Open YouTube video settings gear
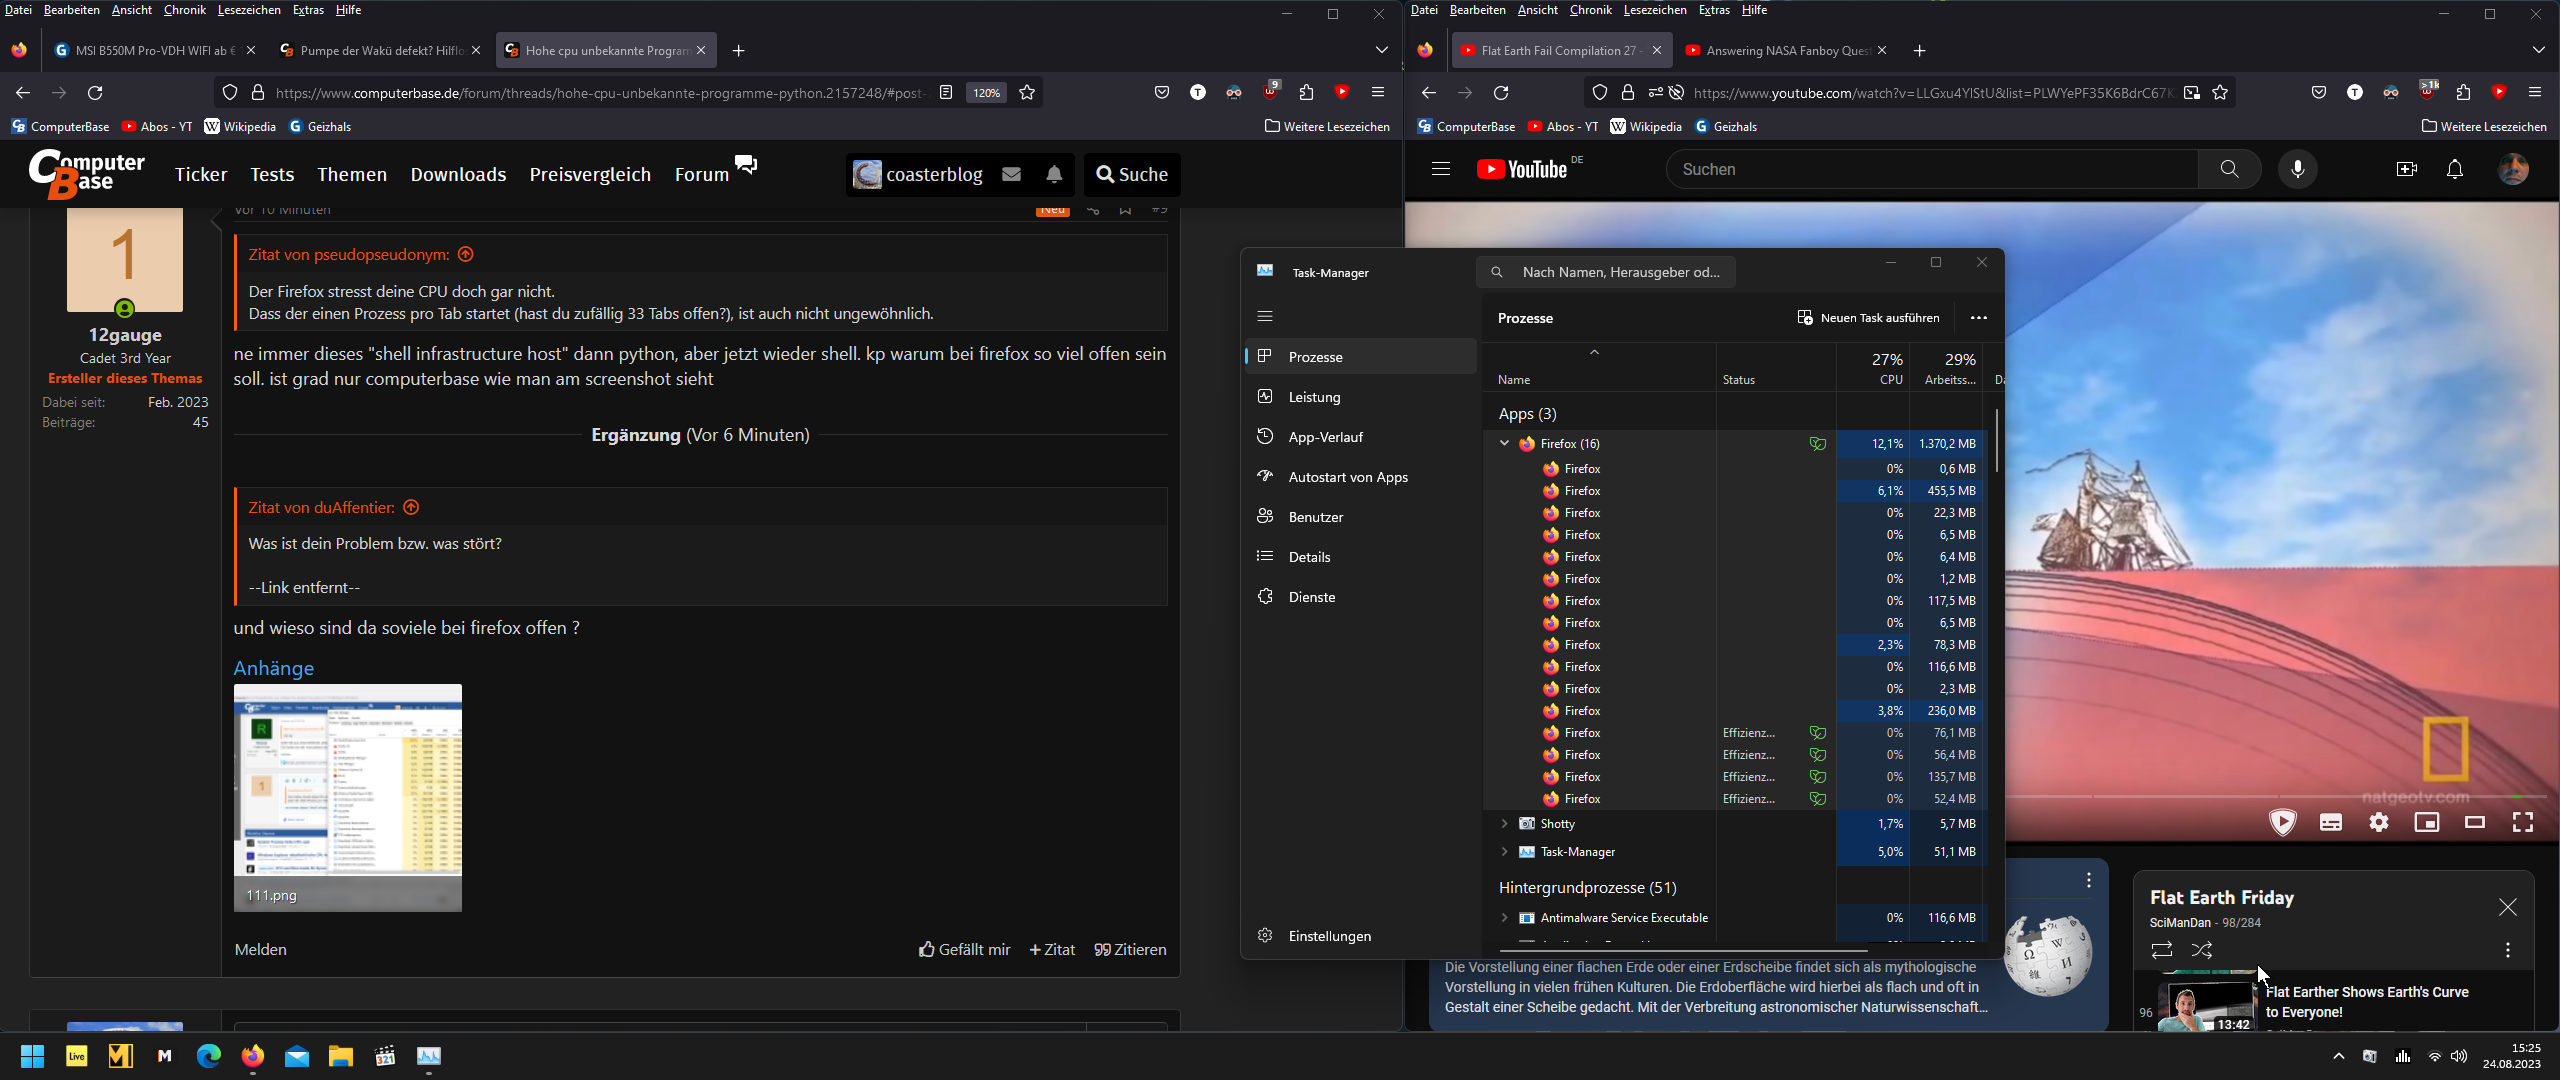 point(2378,822)
